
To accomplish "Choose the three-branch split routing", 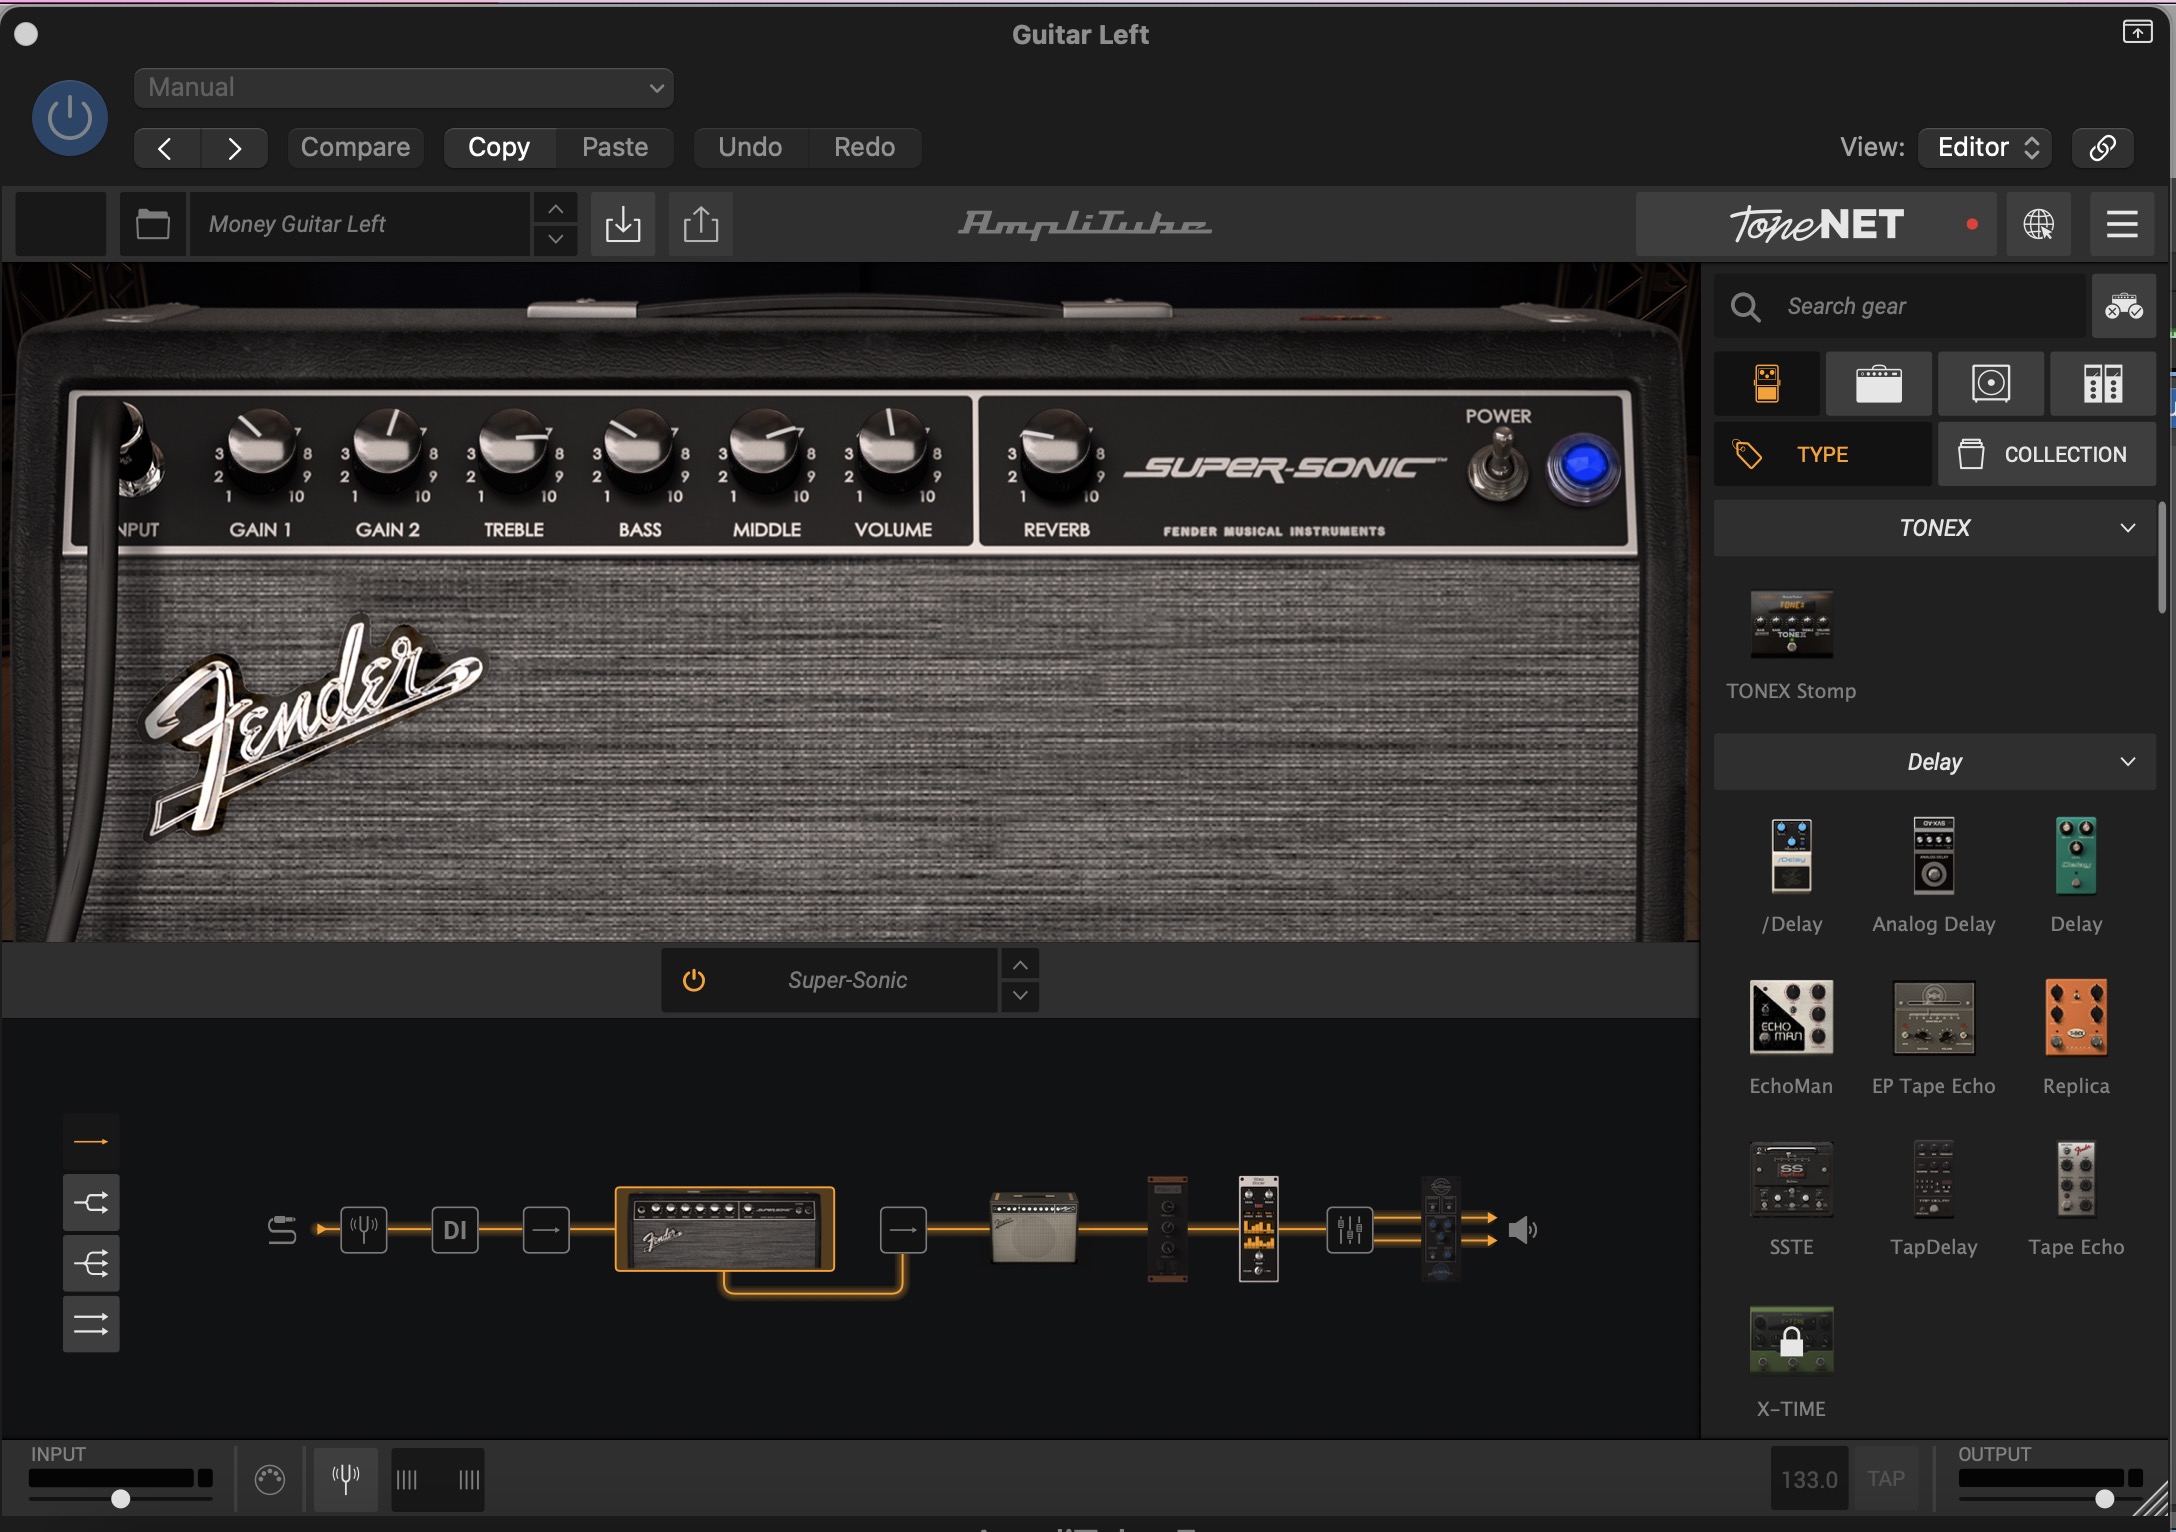I will 91,1263.
